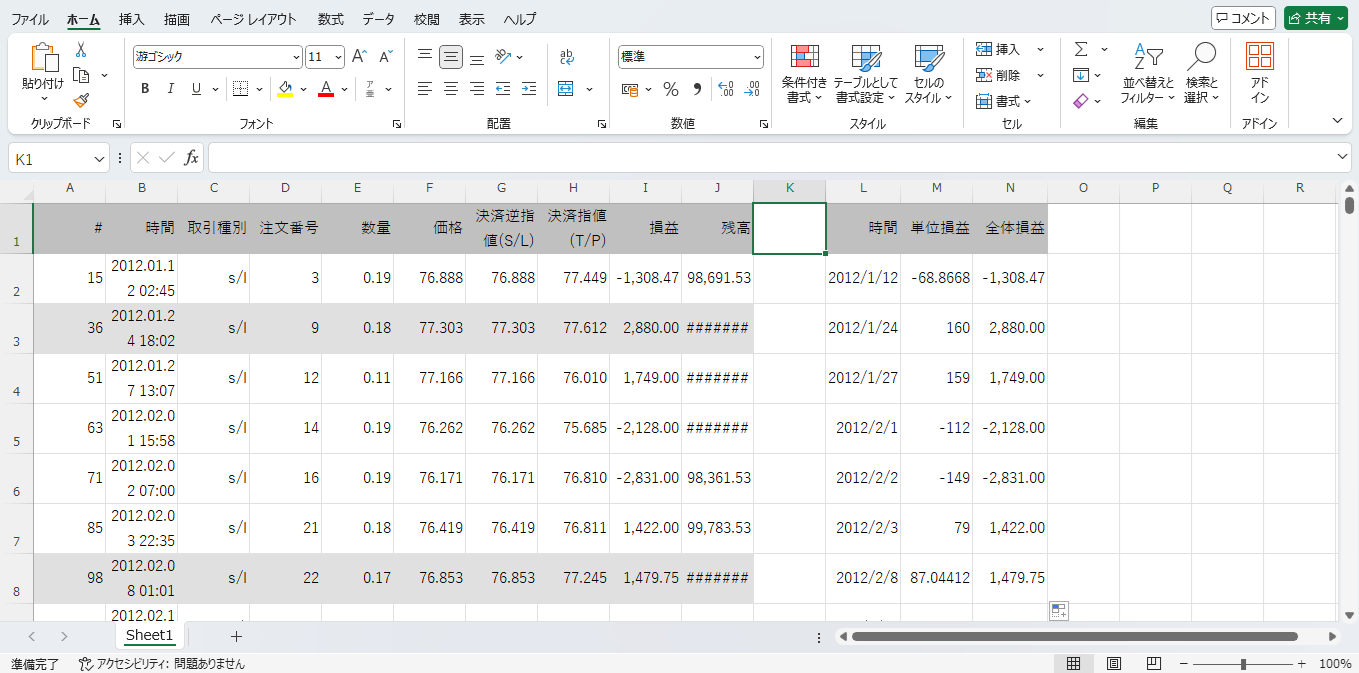Open テーブルとして書式設定 menu
Image resolution: width=1359 pixels, height=673 pixels.
866,75
